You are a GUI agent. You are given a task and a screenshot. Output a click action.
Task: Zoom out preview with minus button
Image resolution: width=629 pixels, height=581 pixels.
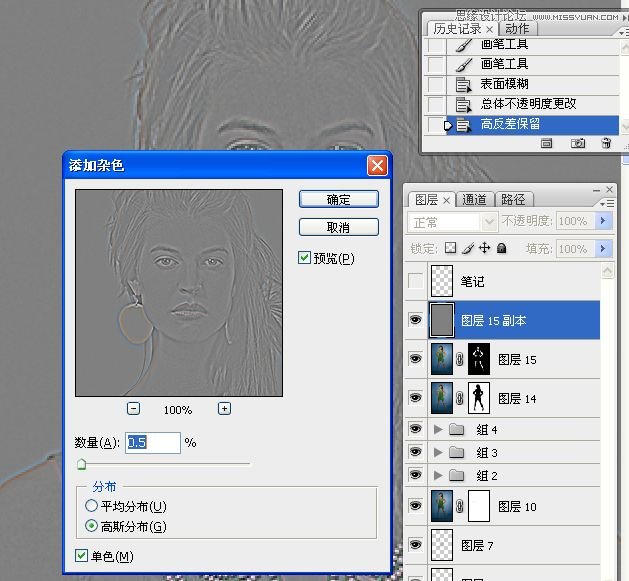click(x=133, y=409)
